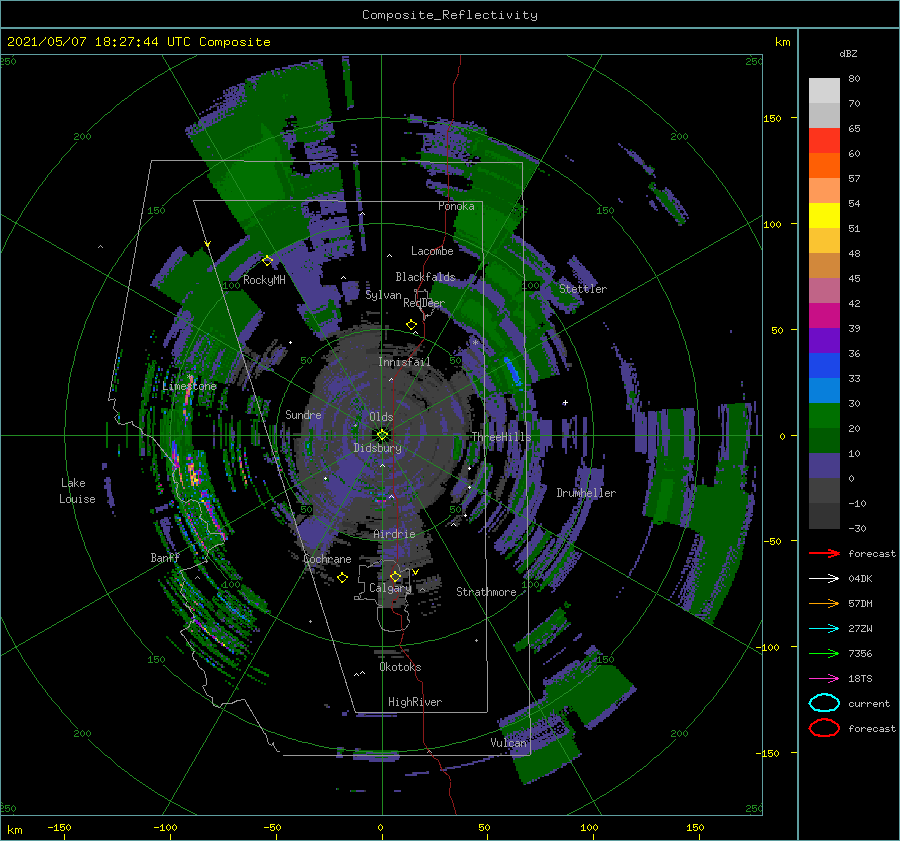900x841 pixels.
Task: Click the Composite_Reflectivity title
Action: (450, 15)
